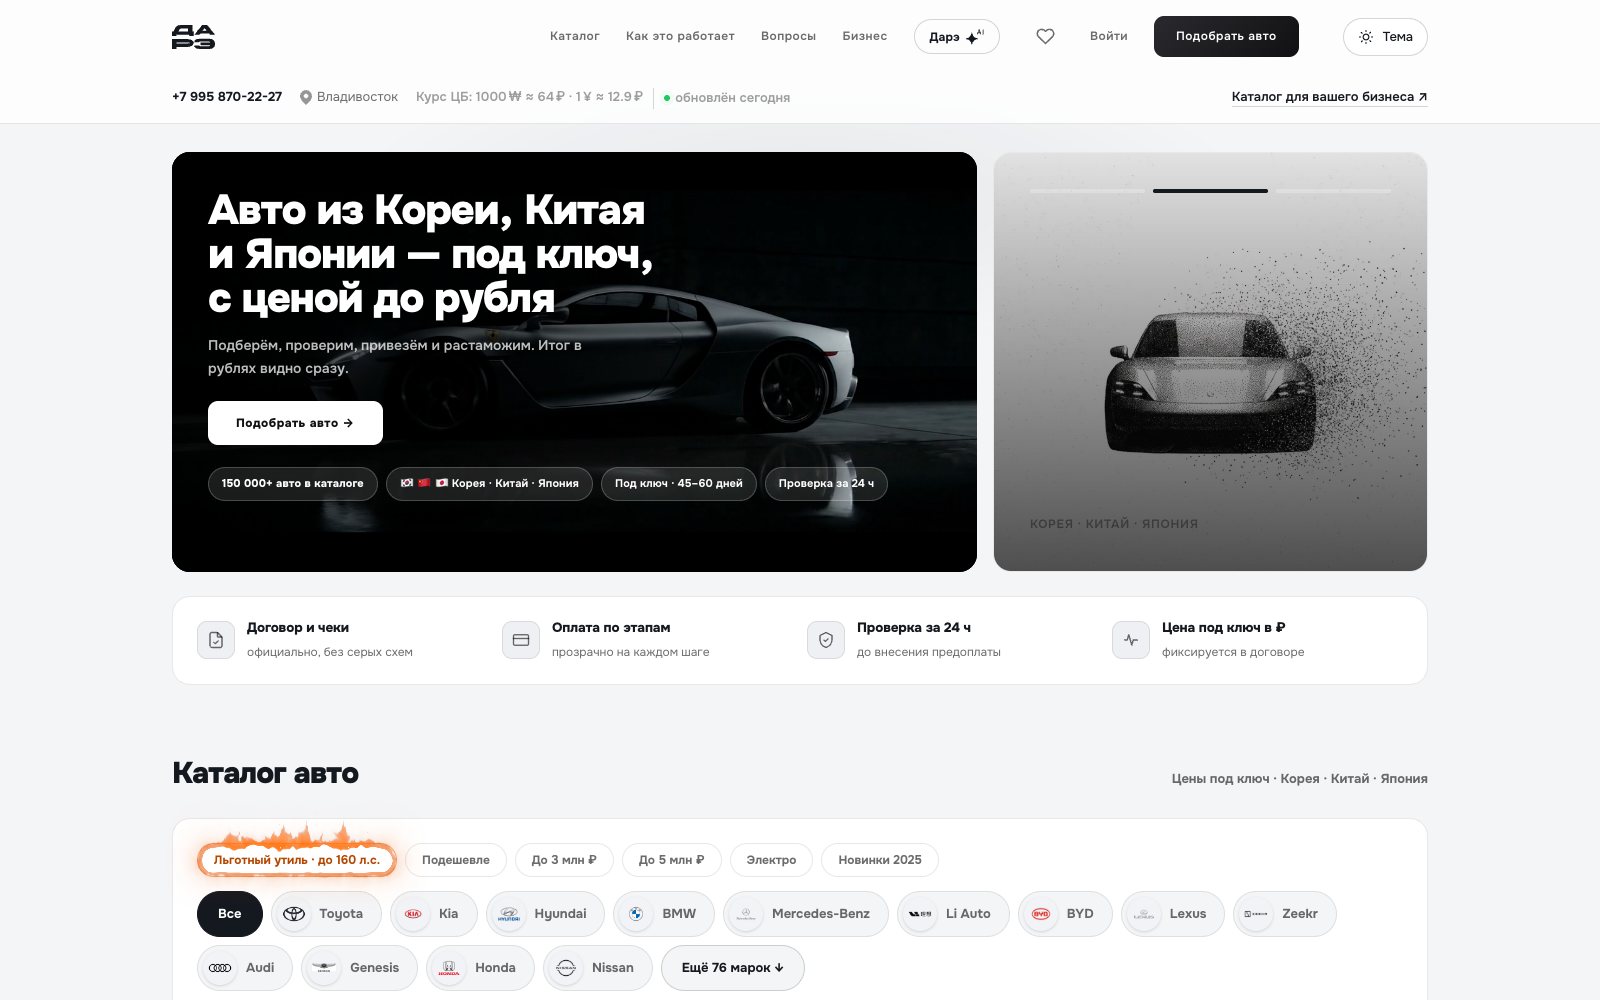Select third slide indicator in carousel
This screenshot has height=1000, width=1600.
click(x=1333, y=191)
